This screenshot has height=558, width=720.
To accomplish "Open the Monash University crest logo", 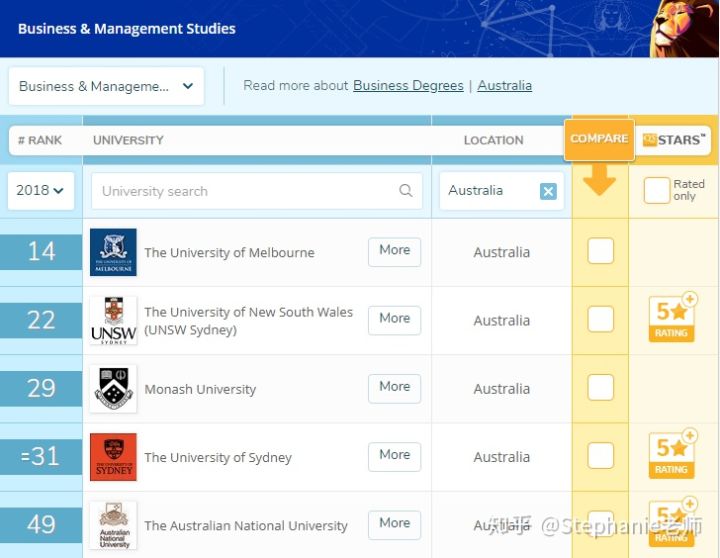I will (113, 389).
